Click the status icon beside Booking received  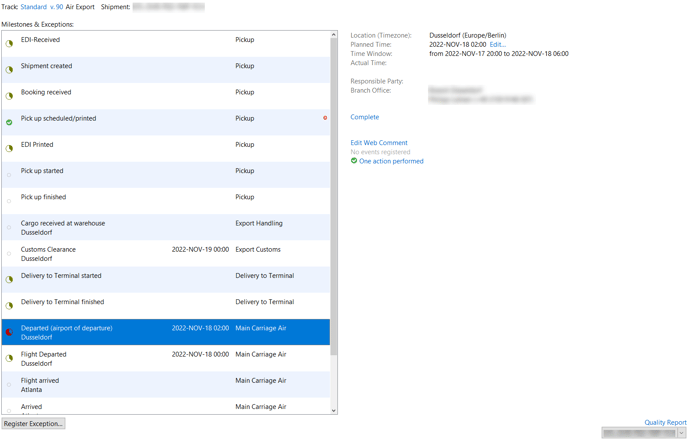pos(9,96)
